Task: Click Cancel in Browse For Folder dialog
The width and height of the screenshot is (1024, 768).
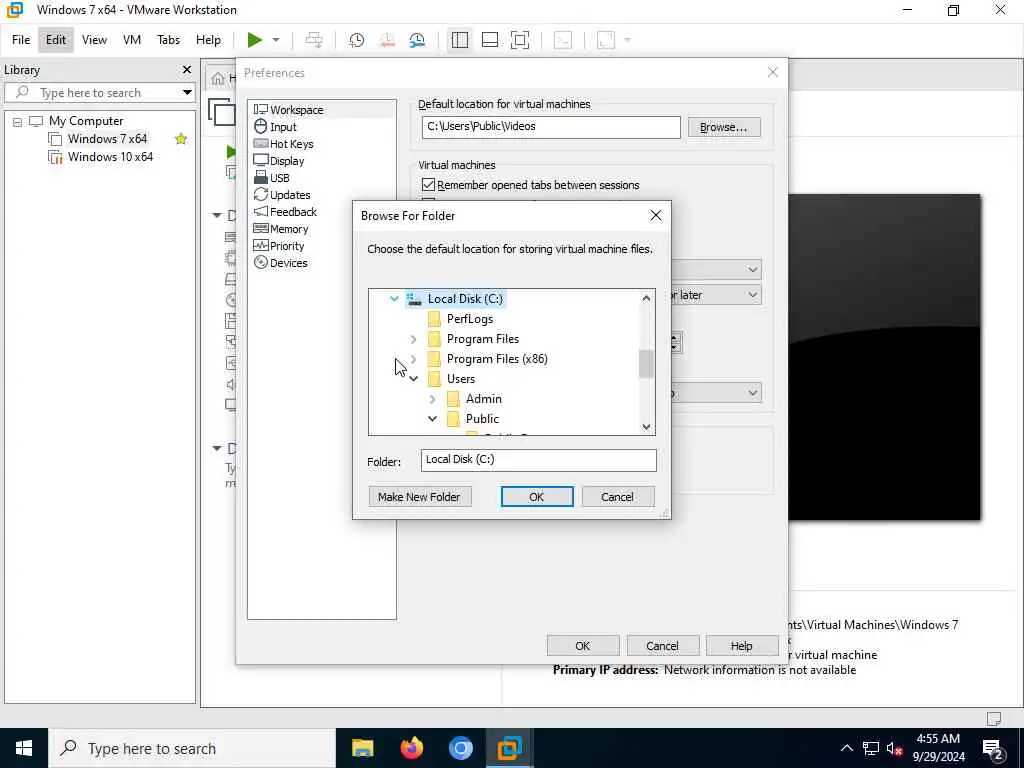Action: [617, 496]
